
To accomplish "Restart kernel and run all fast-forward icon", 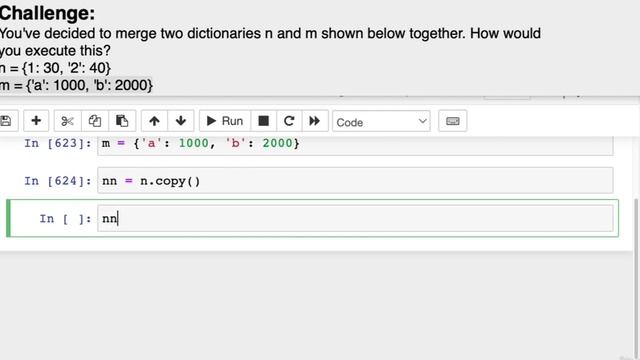I will (315, 121).
